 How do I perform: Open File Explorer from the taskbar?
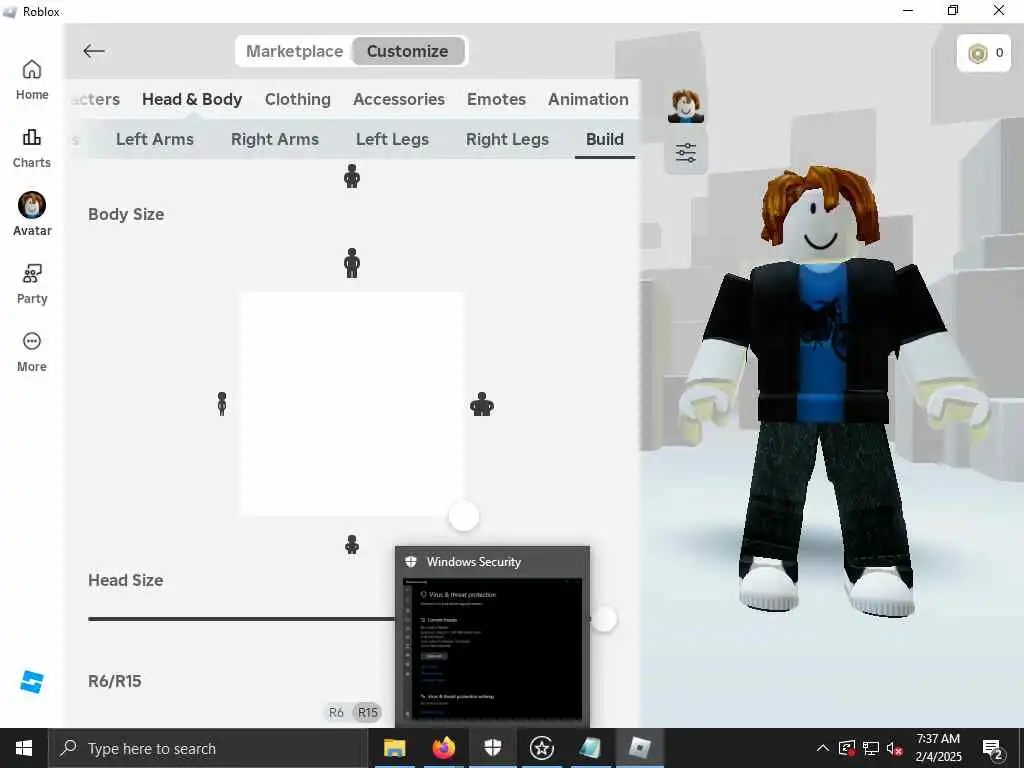[x=394, y=748]
